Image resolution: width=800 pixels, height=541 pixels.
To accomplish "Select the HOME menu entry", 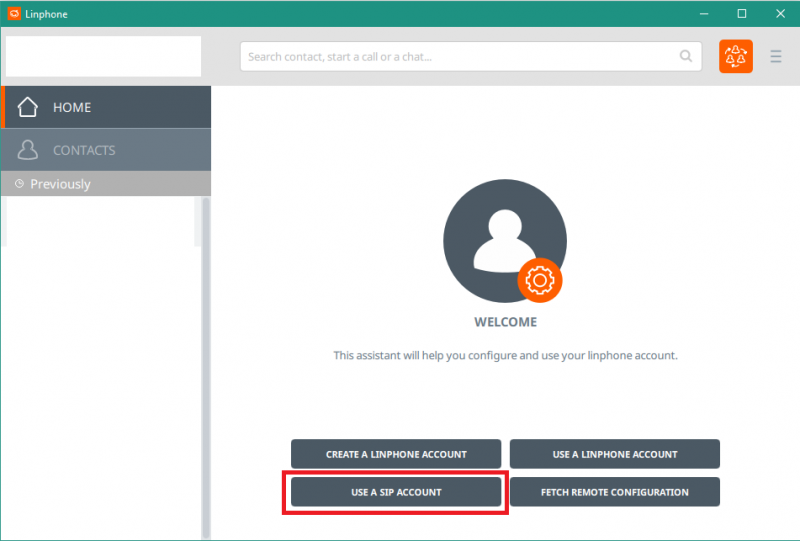I will 106,107.
